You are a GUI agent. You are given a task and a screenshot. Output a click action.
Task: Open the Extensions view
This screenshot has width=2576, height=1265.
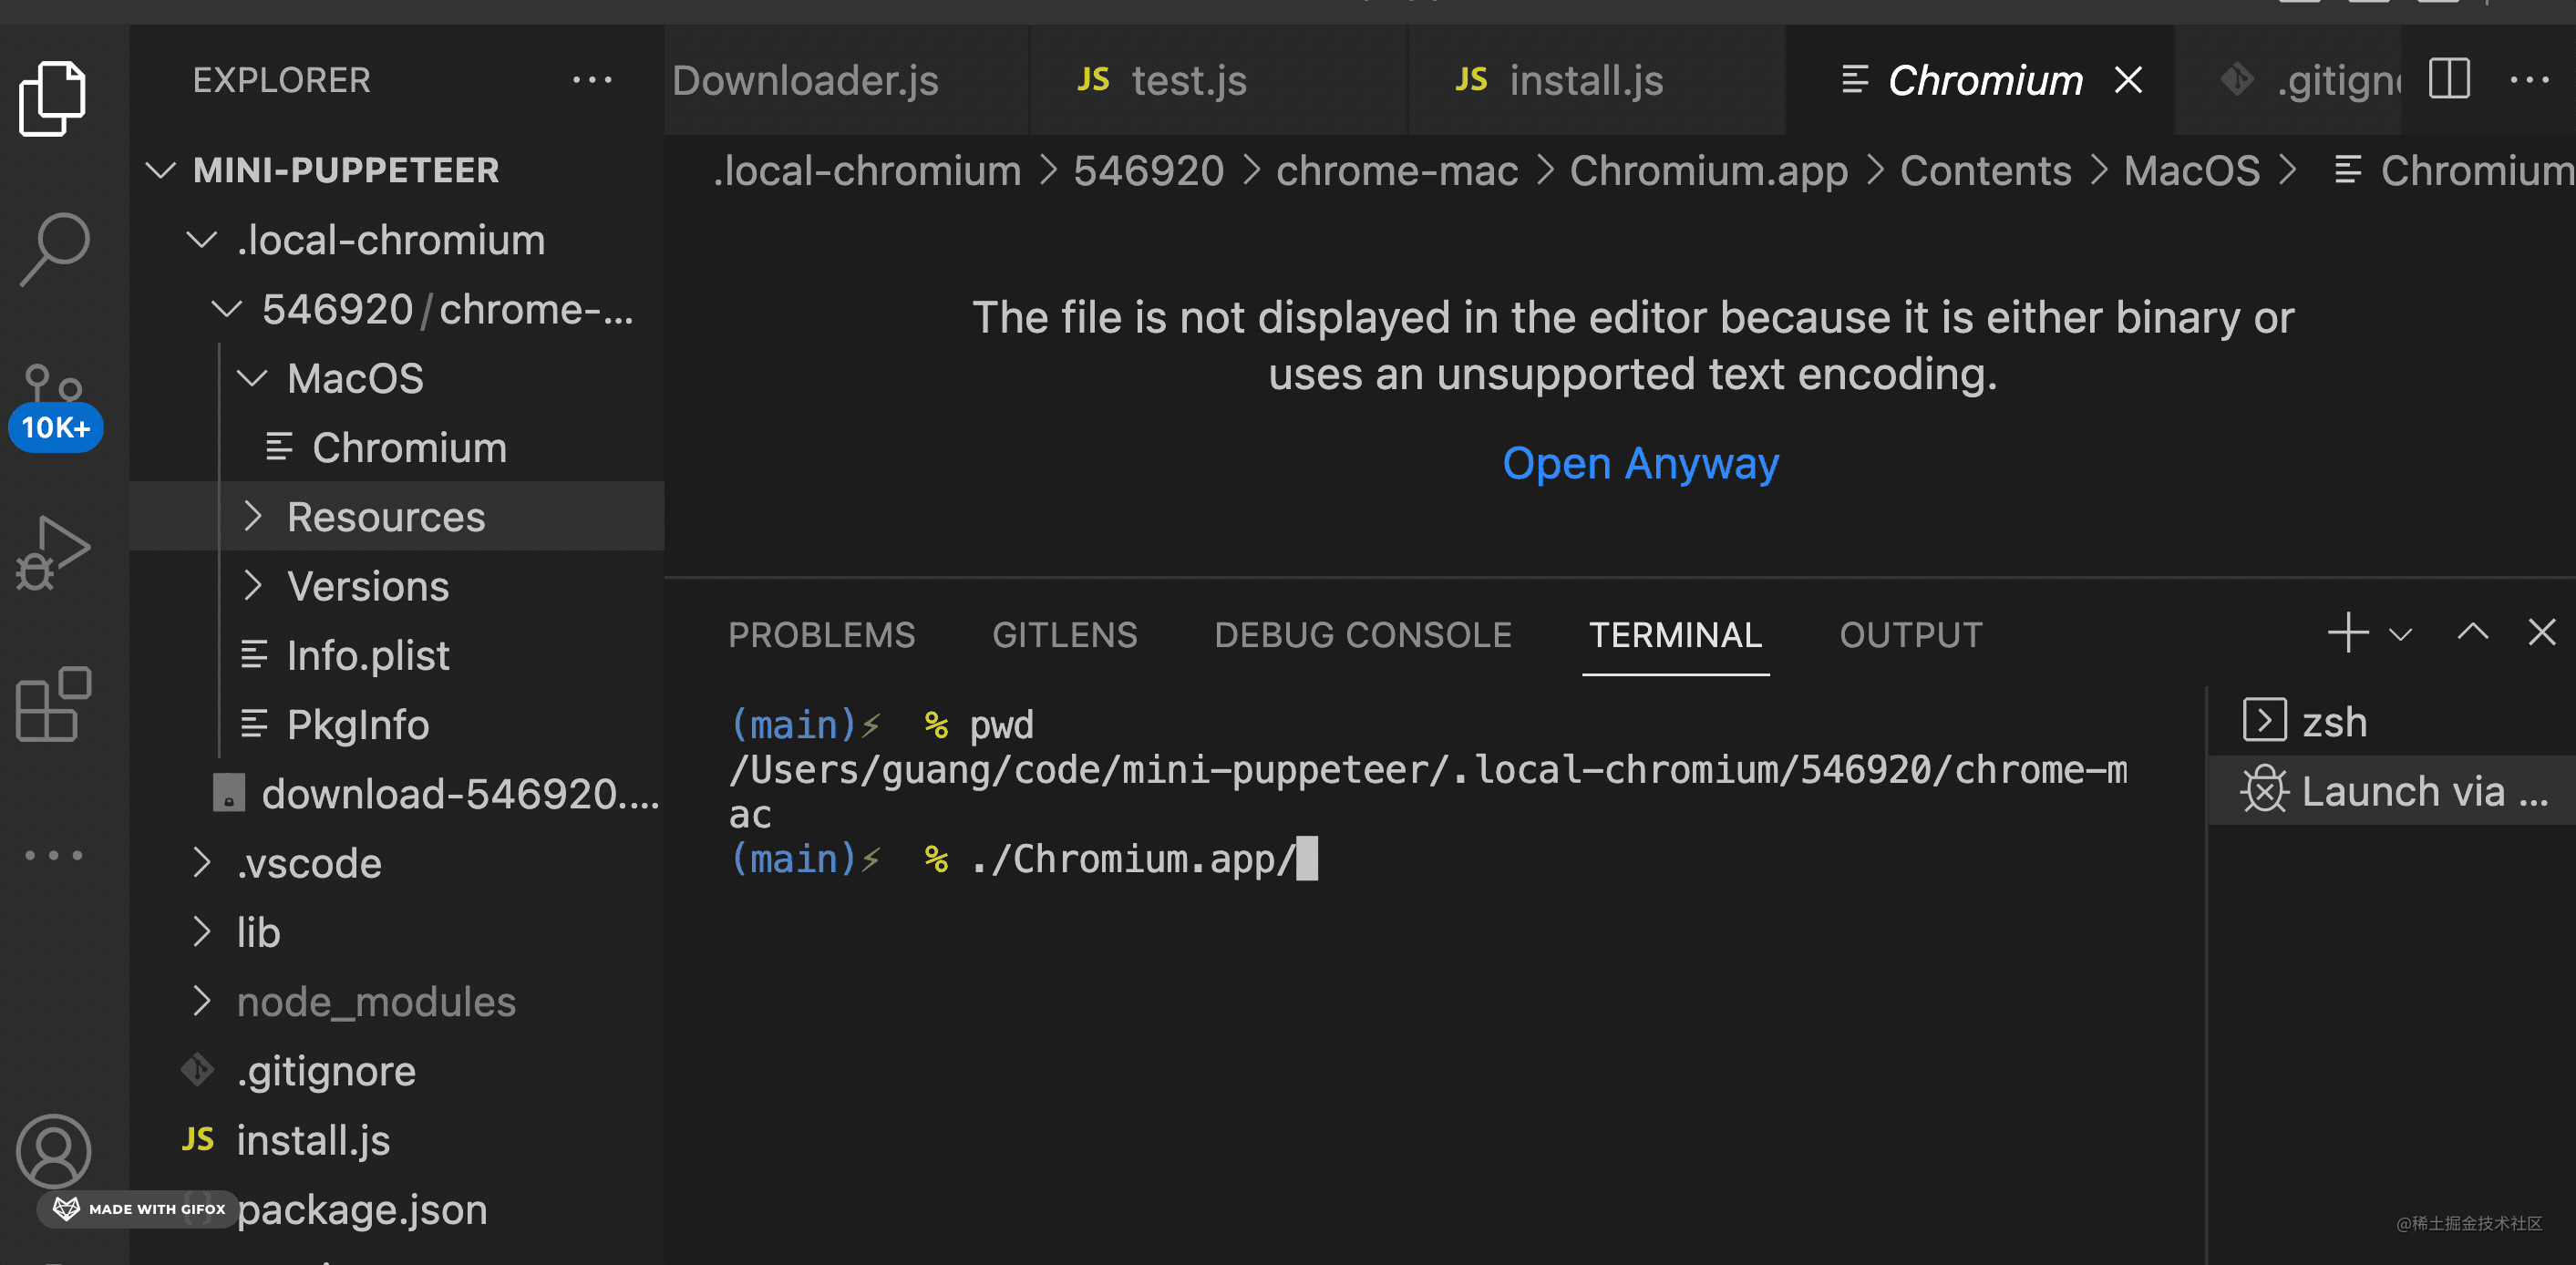tap(54, 705)
